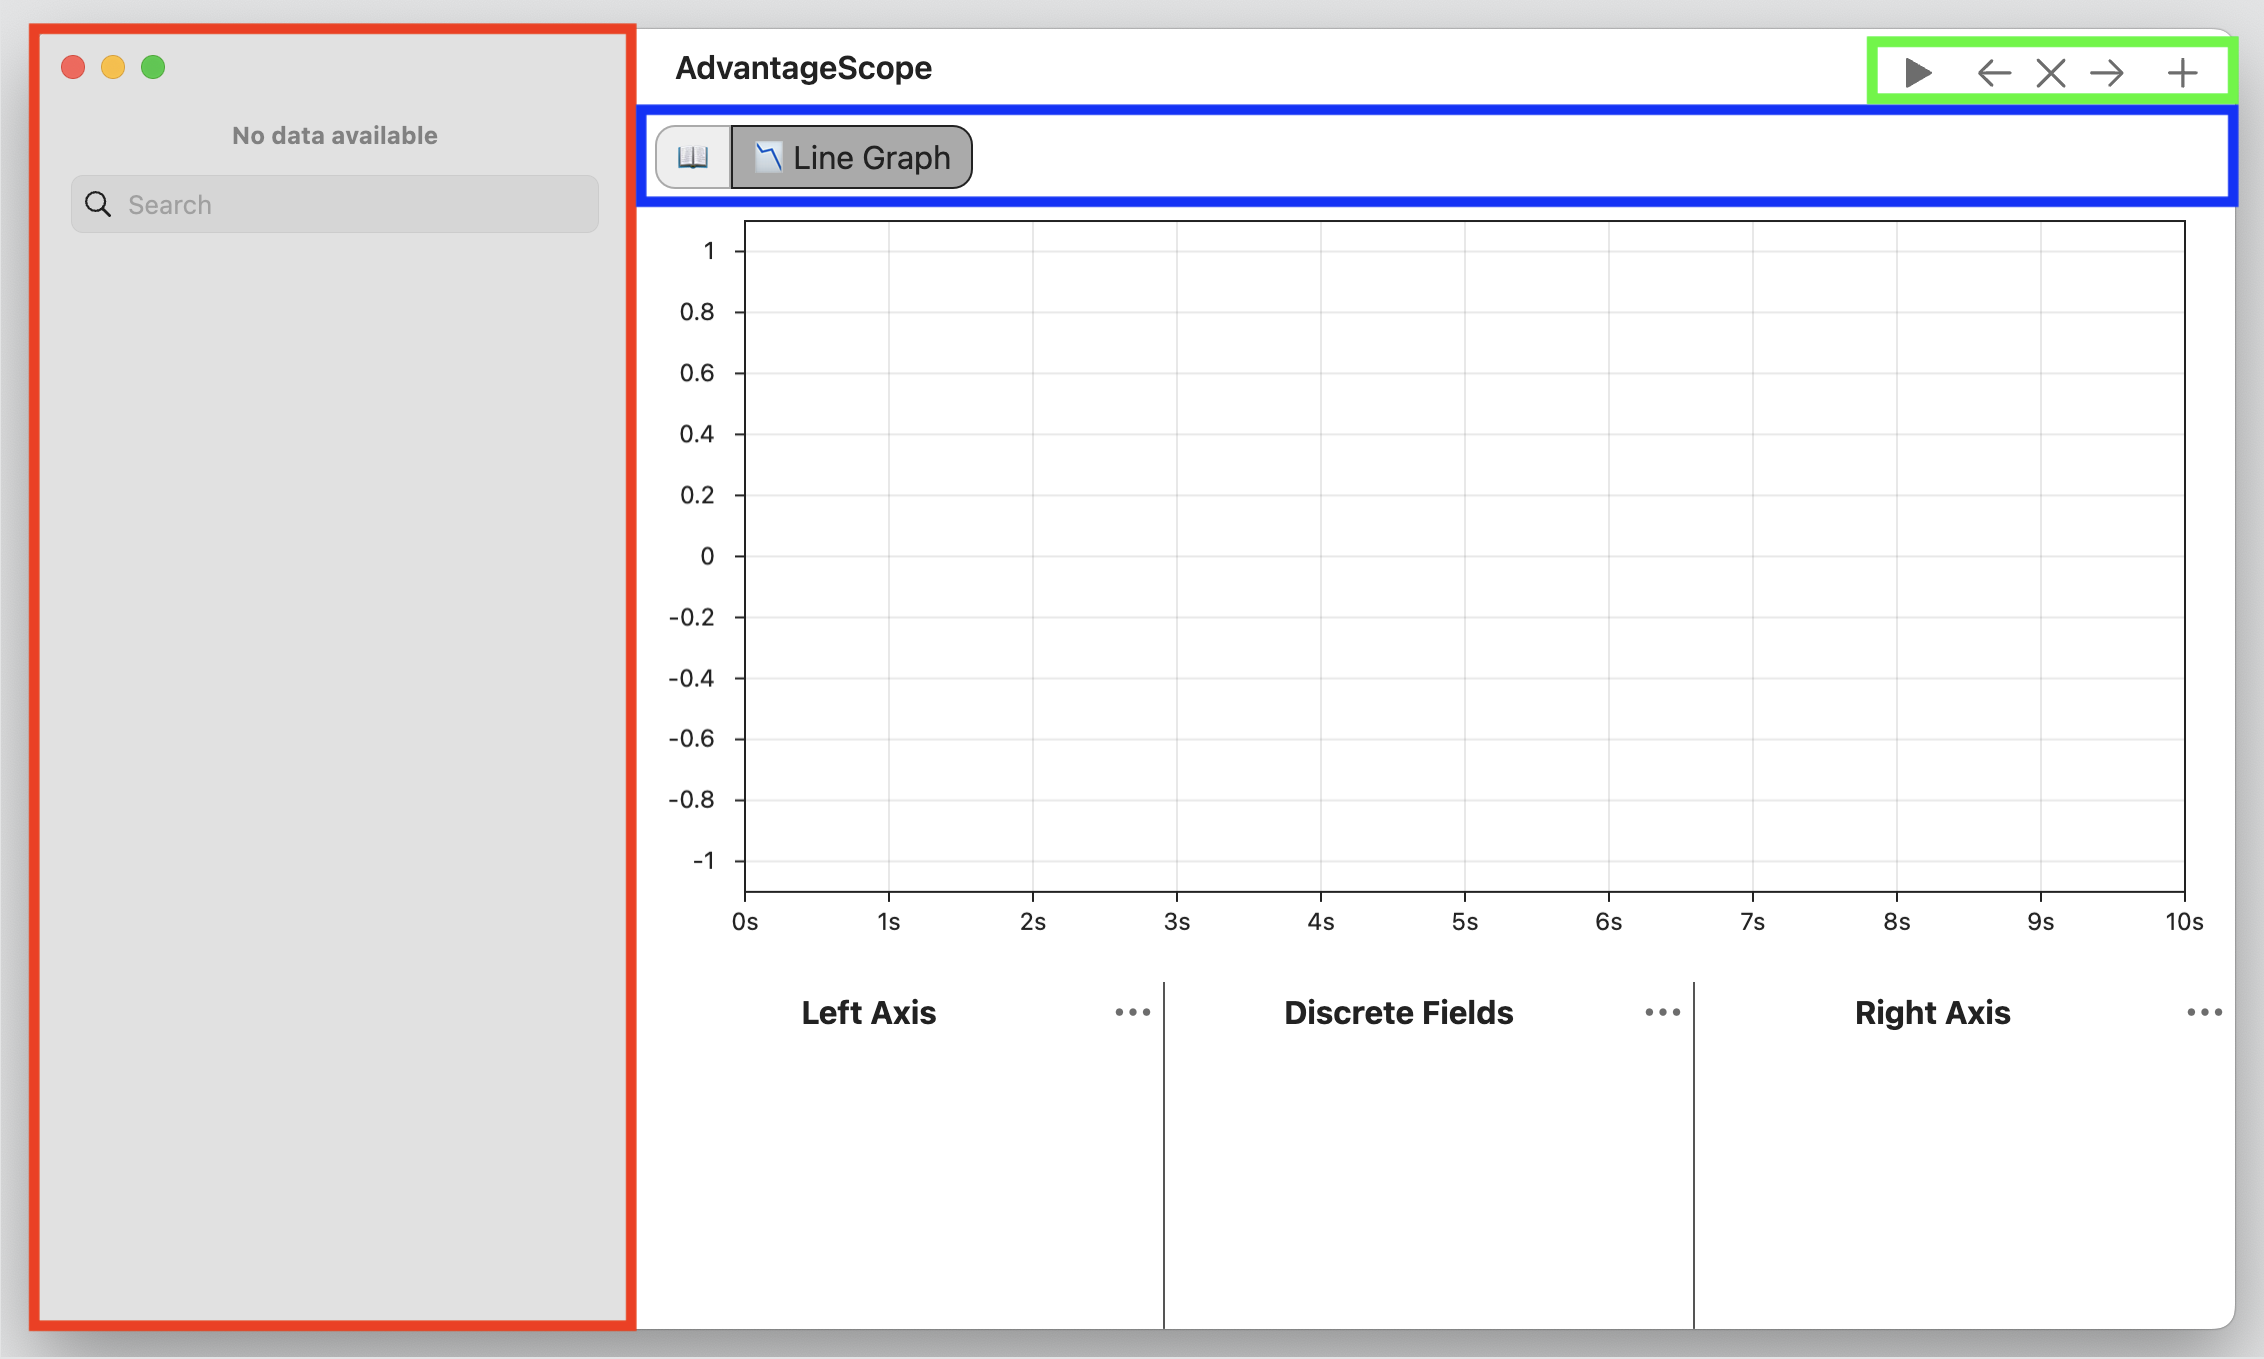Open Left Axis options menu dots
The image size is (2264, 1359).
coord(1133,1013)
